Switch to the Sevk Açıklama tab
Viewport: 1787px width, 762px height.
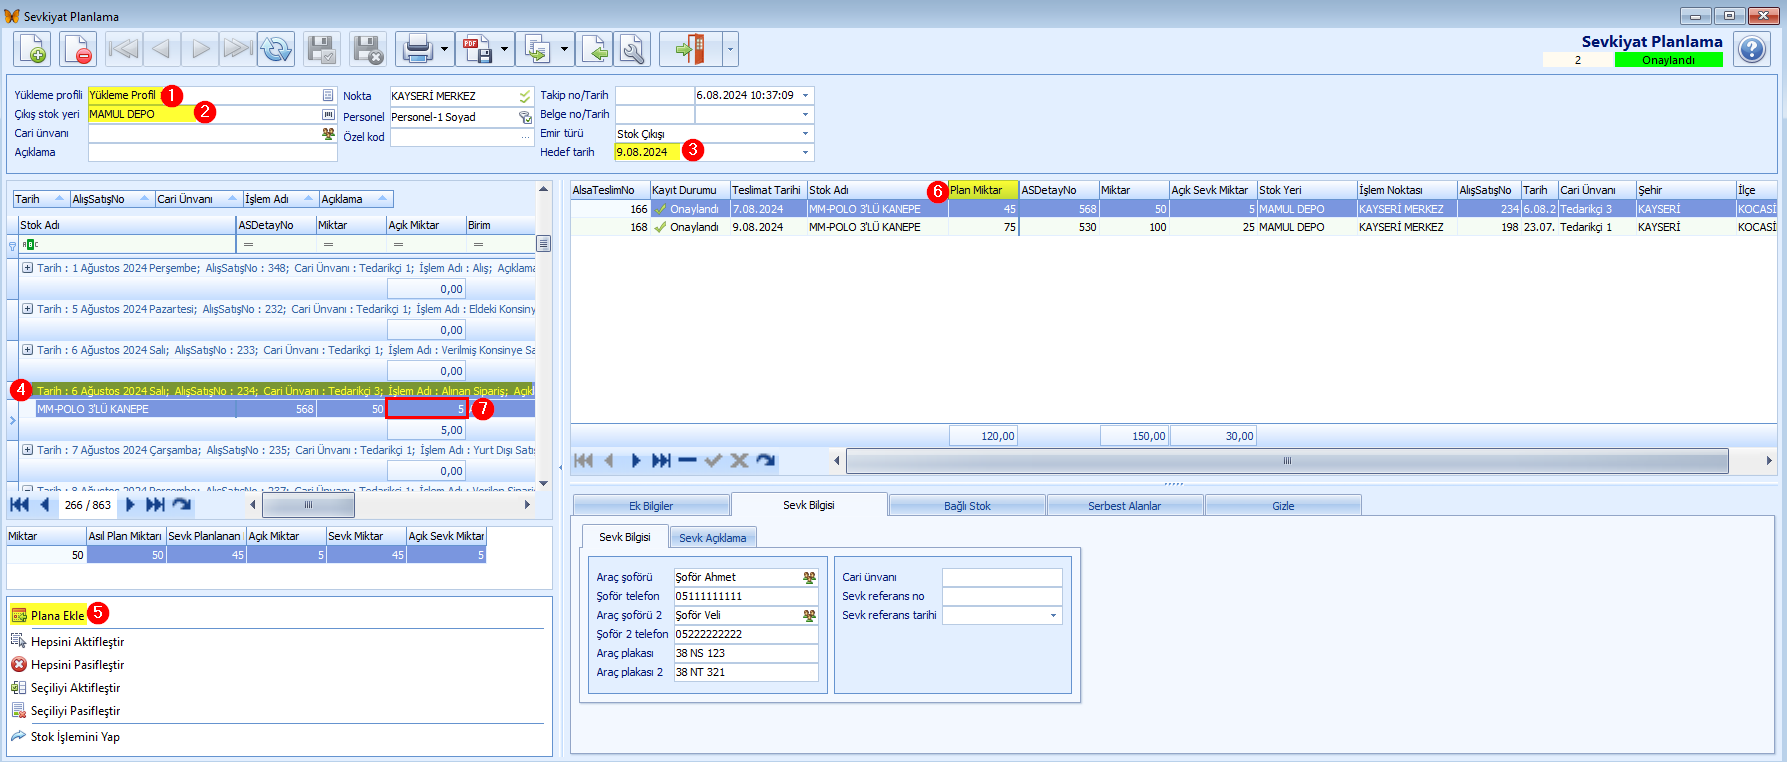[713, 538]
